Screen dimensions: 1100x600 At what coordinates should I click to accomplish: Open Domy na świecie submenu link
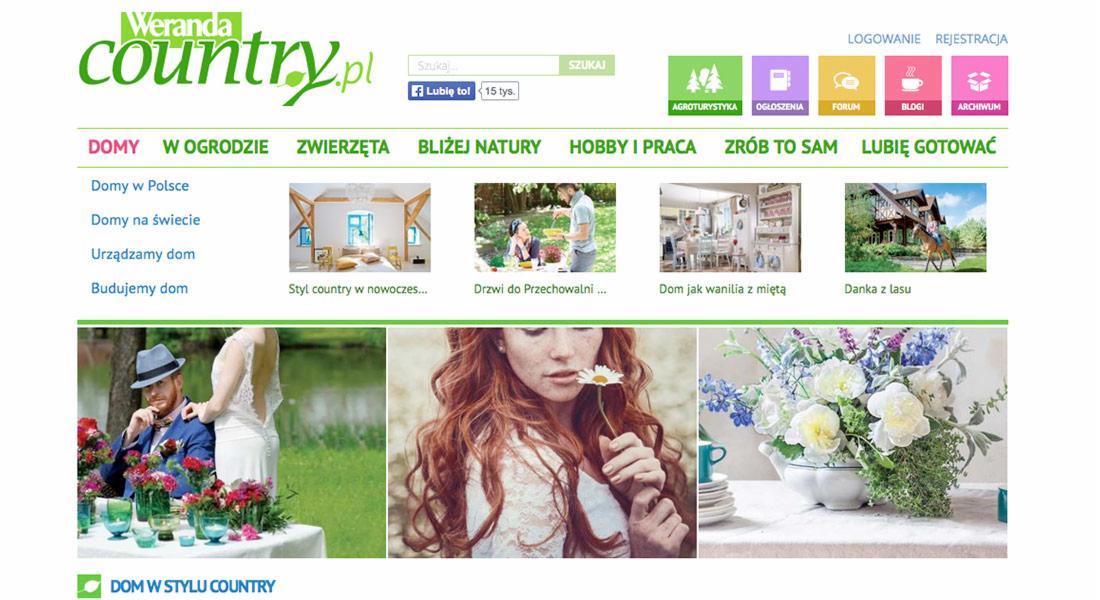point(145,220)
